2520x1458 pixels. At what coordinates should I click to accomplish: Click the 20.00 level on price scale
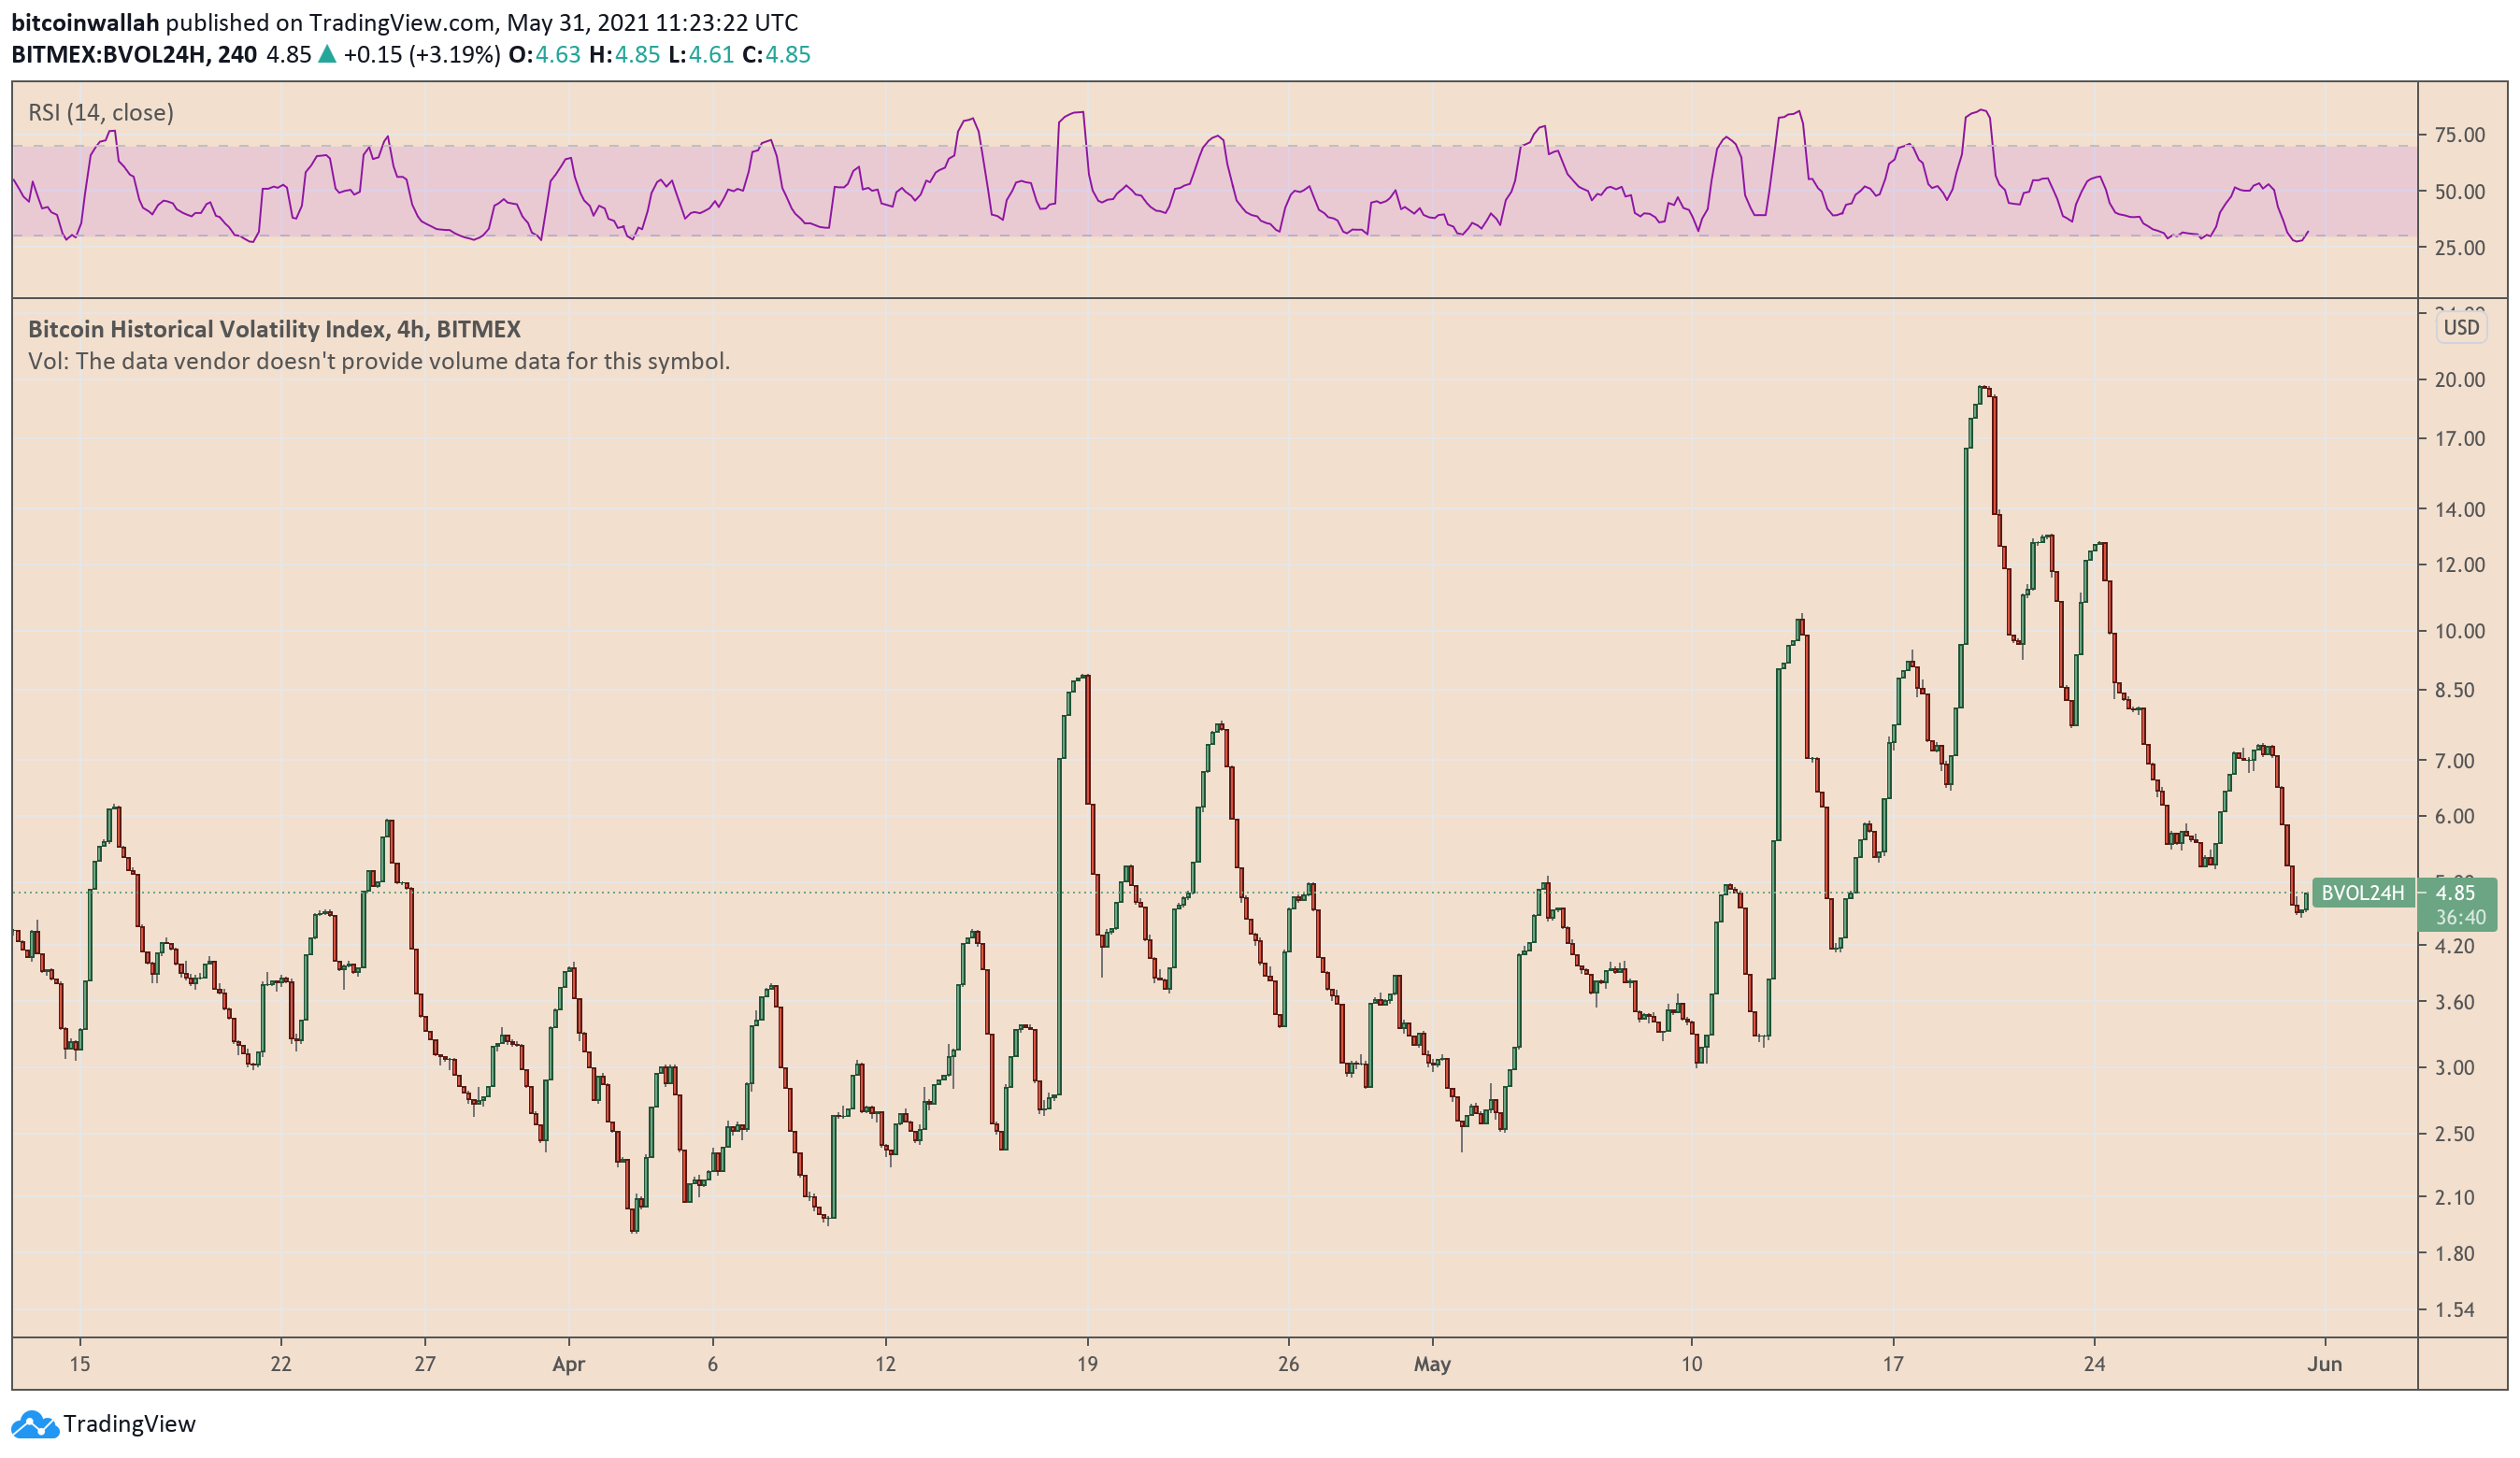pos(2459,380)
